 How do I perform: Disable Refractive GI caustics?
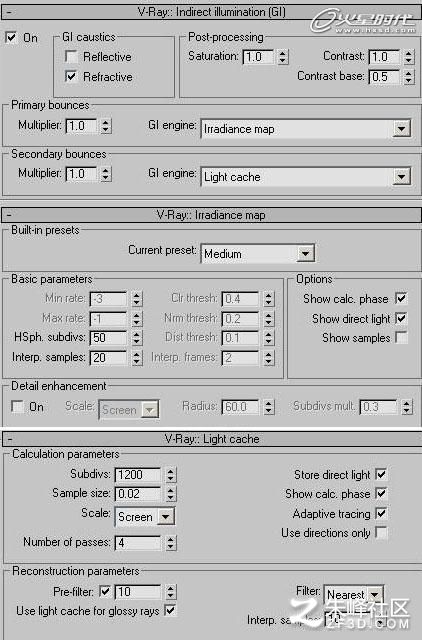pos(71,76)
